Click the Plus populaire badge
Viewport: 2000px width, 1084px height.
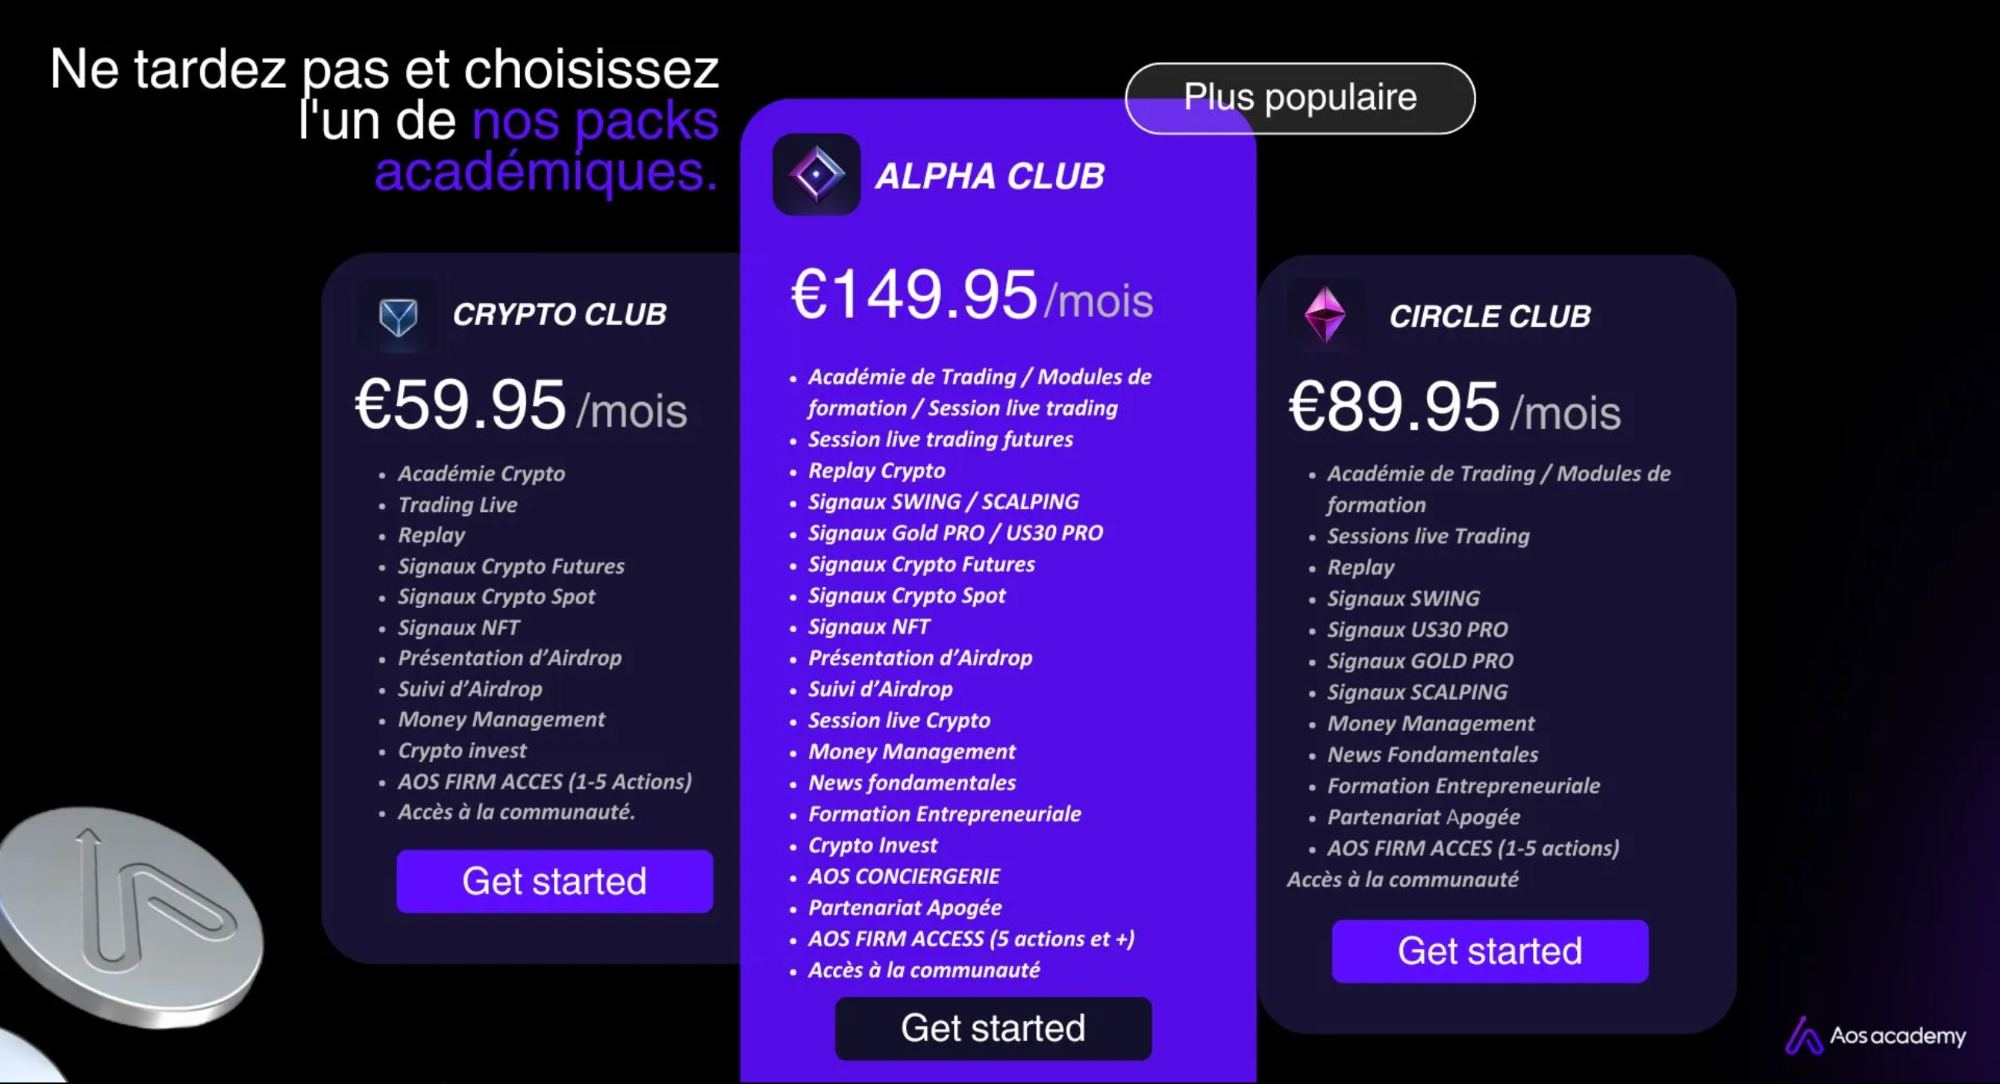(1300, 98)
